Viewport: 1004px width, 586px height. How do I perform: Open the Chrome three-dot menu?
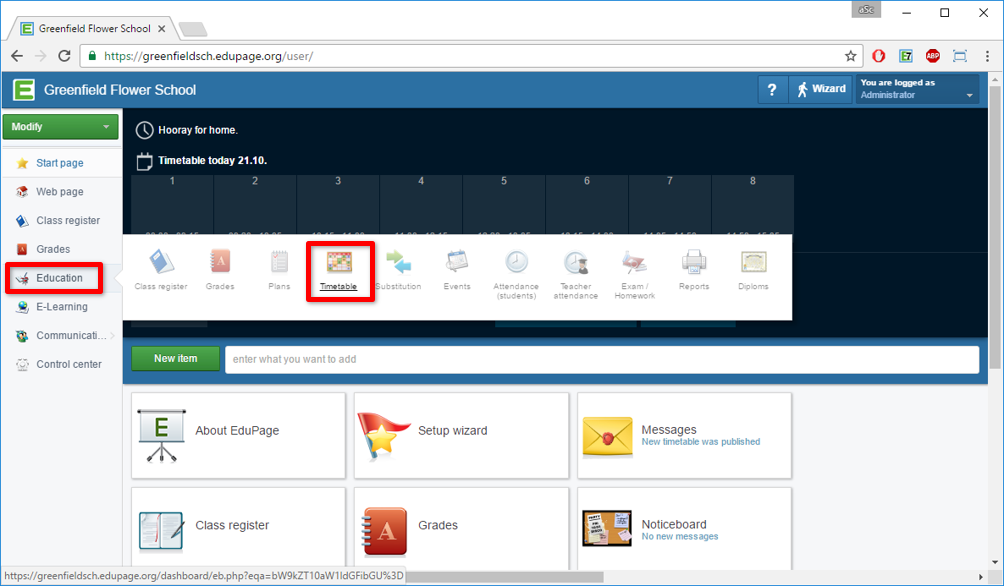click(x=987, y=56)
